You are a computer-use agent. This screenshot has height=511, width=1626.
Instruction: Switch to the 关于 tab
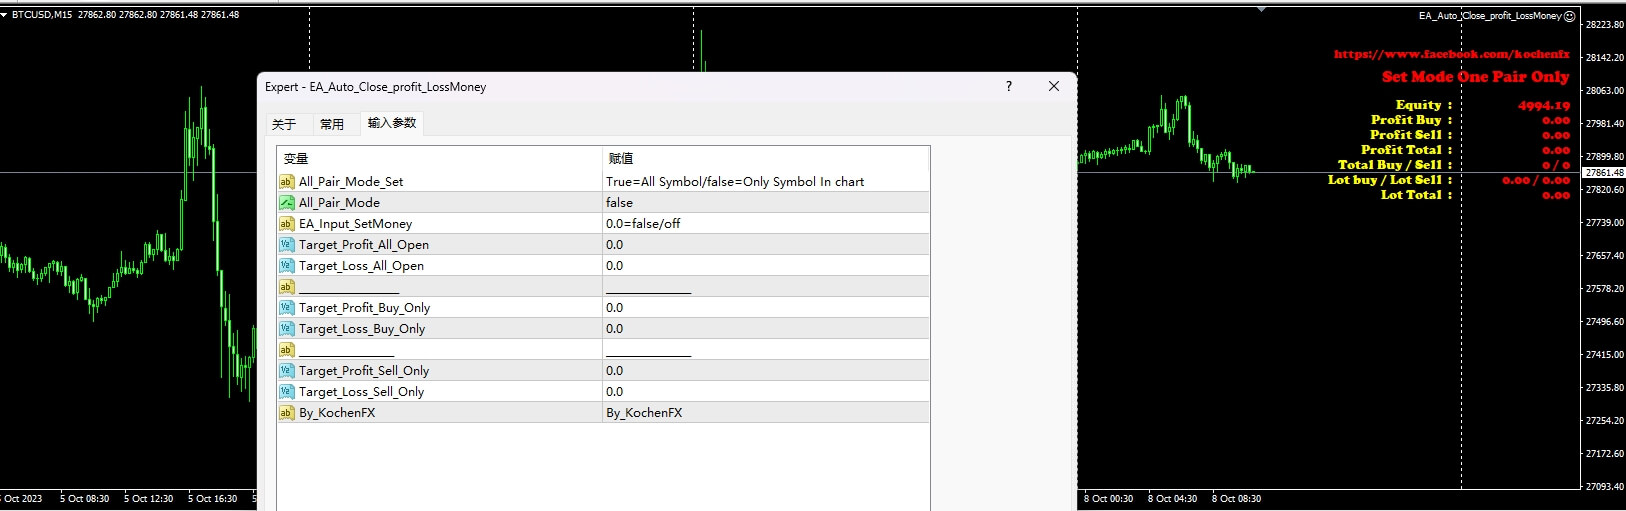[x=284, y=124]
